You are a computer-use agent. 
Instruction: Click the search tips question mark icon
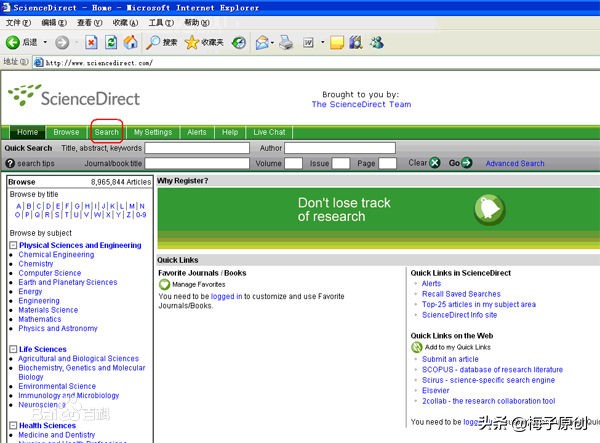tap(10, 163)
